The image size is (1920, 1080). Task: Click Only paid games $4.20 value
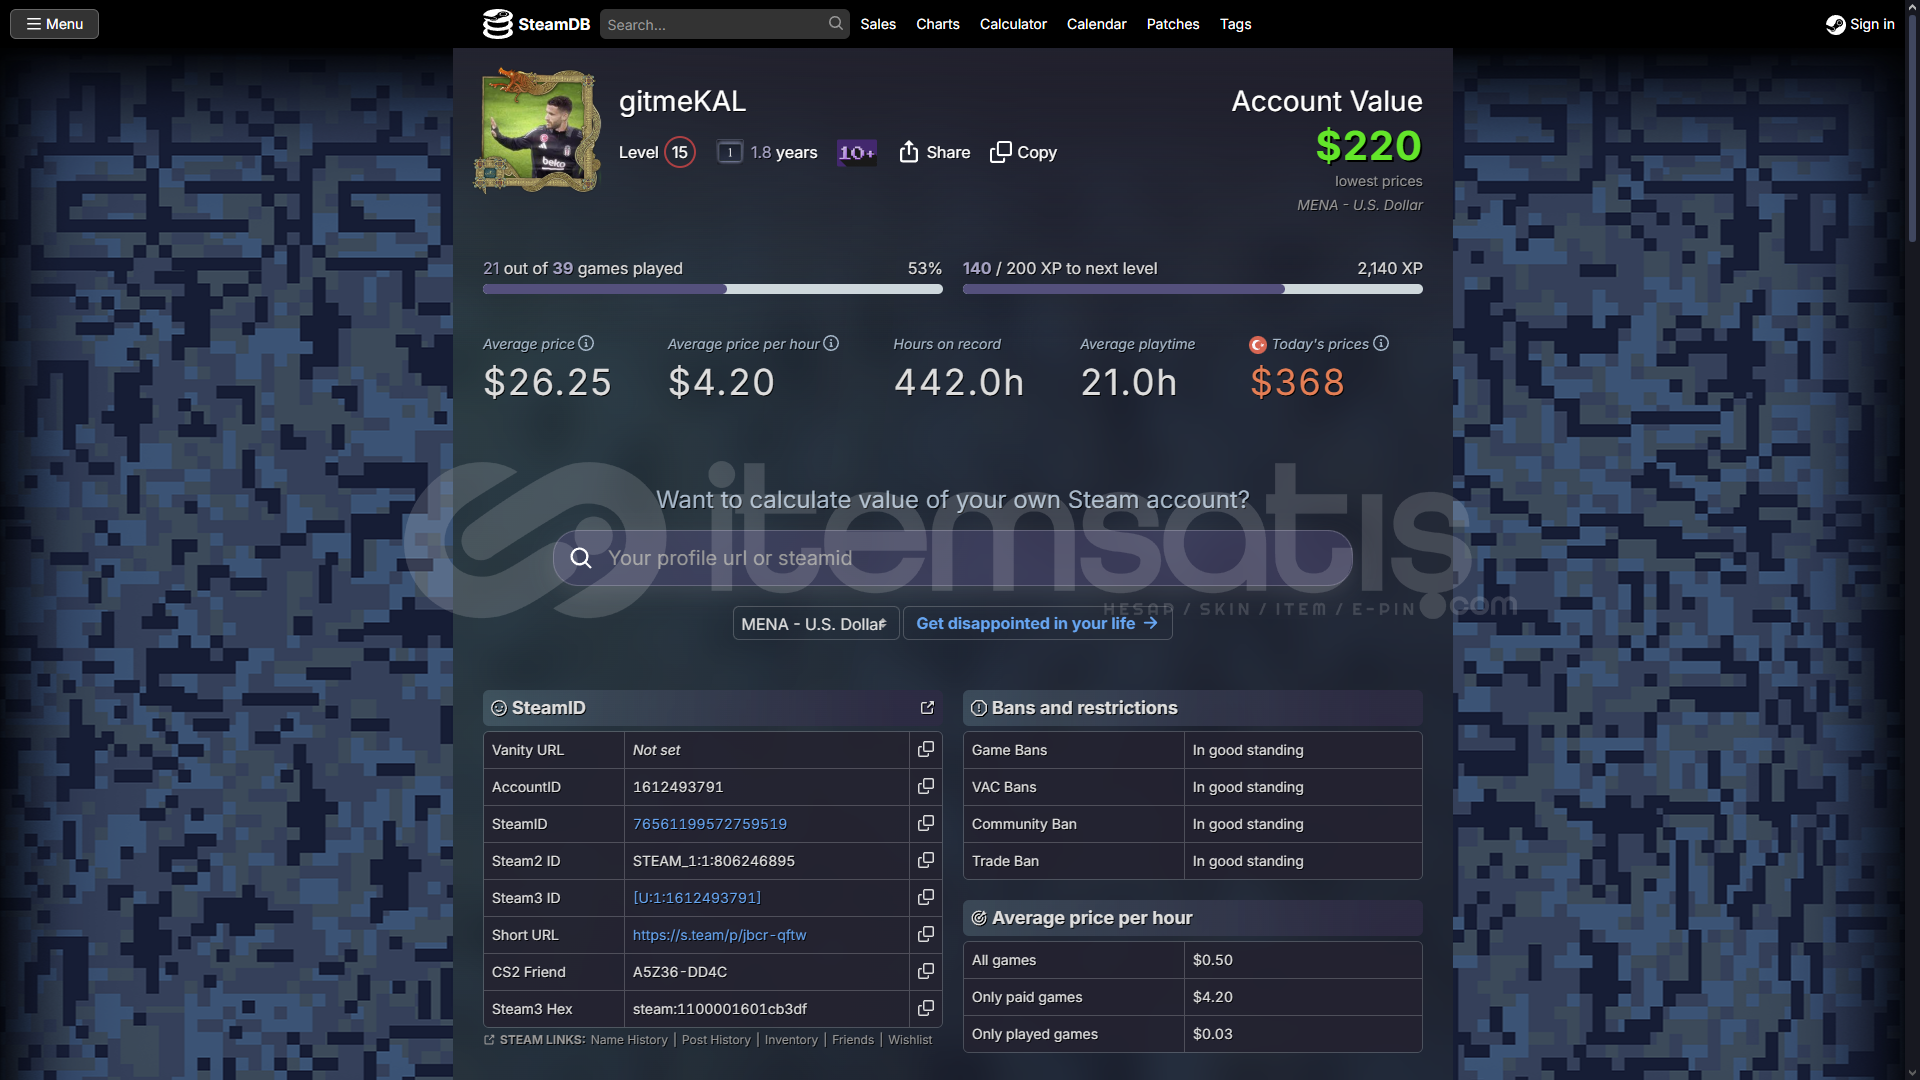[x=1212, y=997]
